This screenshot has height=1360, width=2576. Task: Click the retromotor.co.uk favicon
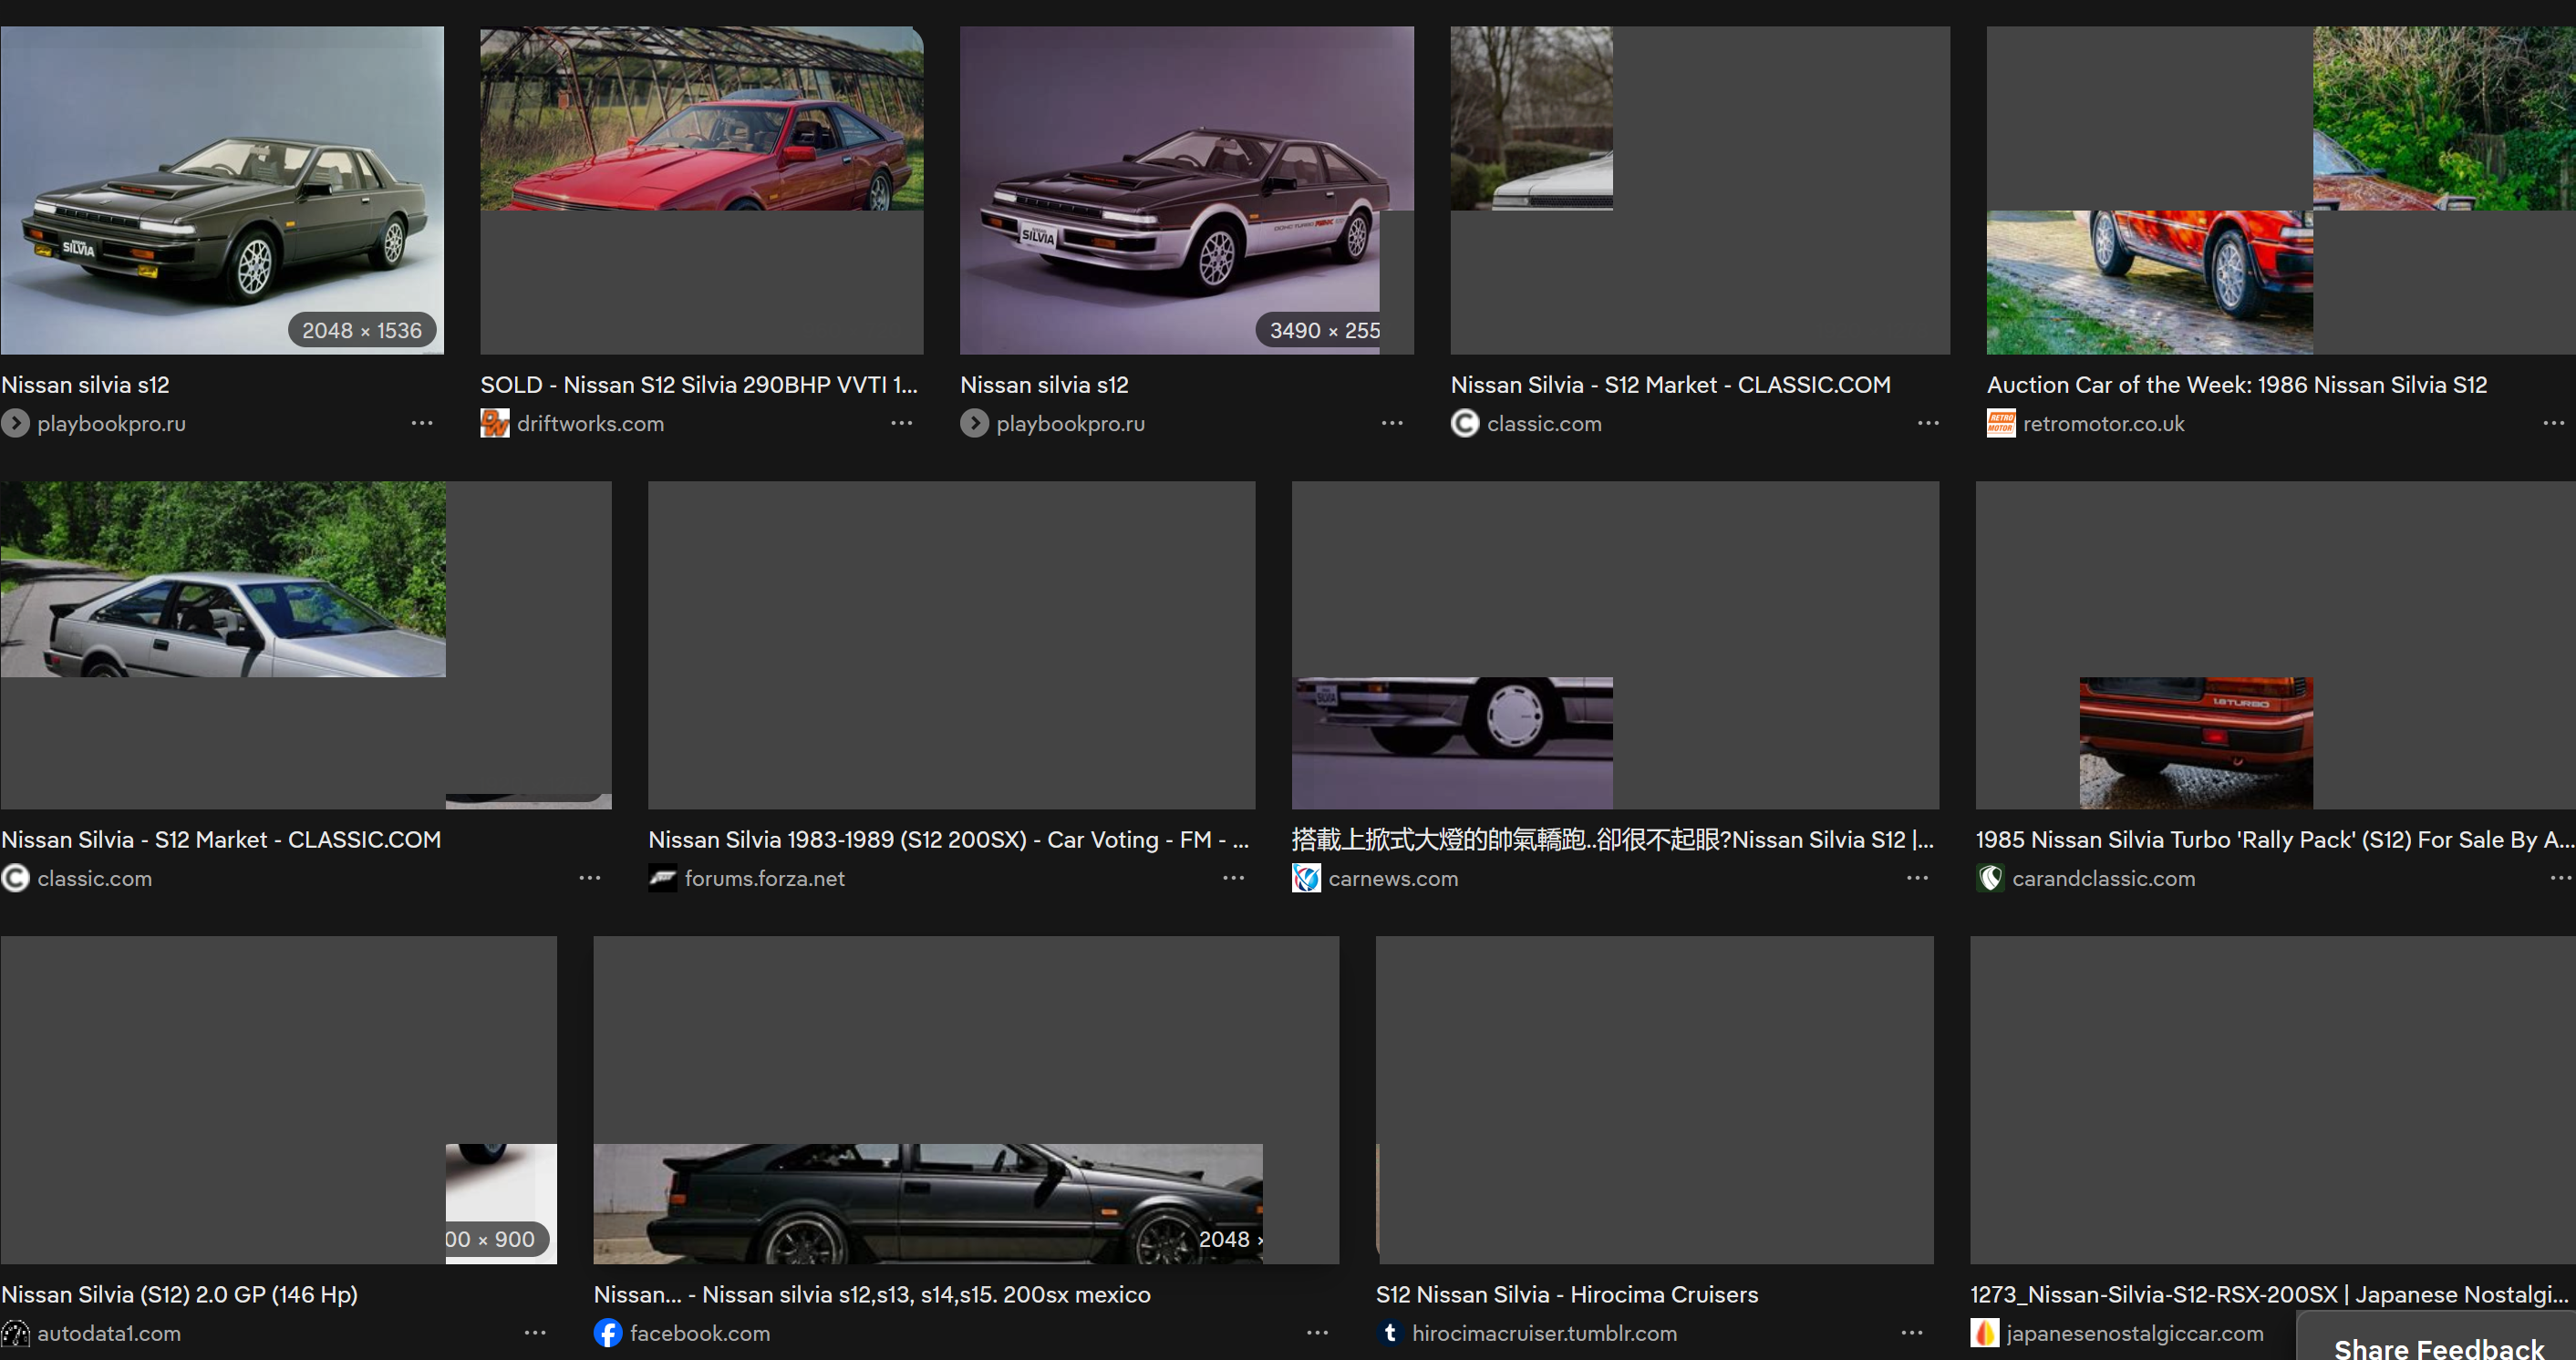2000,423
